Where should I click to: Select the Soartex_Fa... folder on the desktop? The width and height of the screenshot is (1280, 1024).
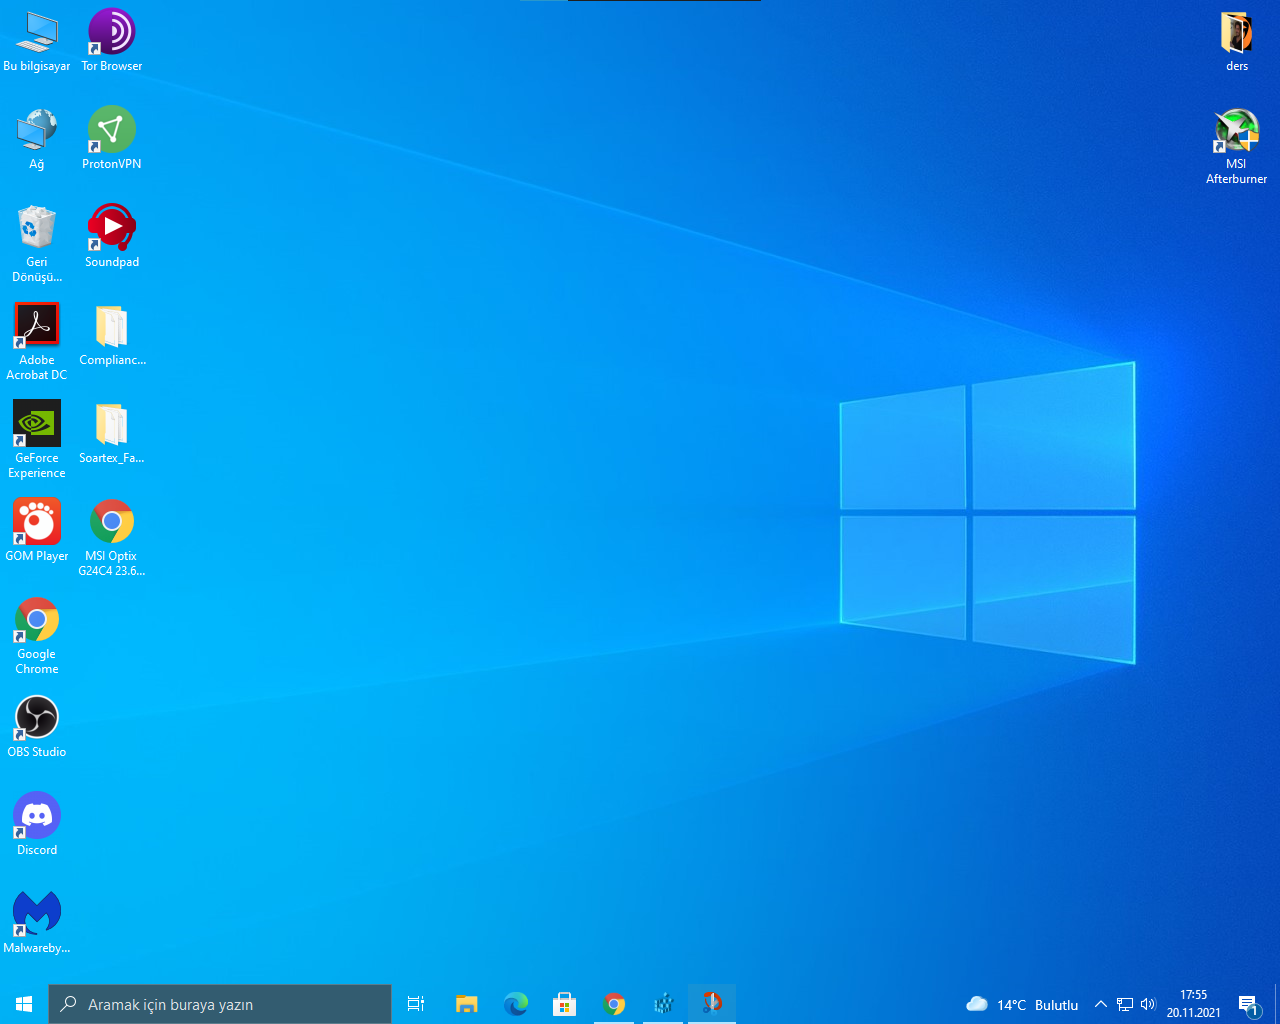[x=112, y=433]
